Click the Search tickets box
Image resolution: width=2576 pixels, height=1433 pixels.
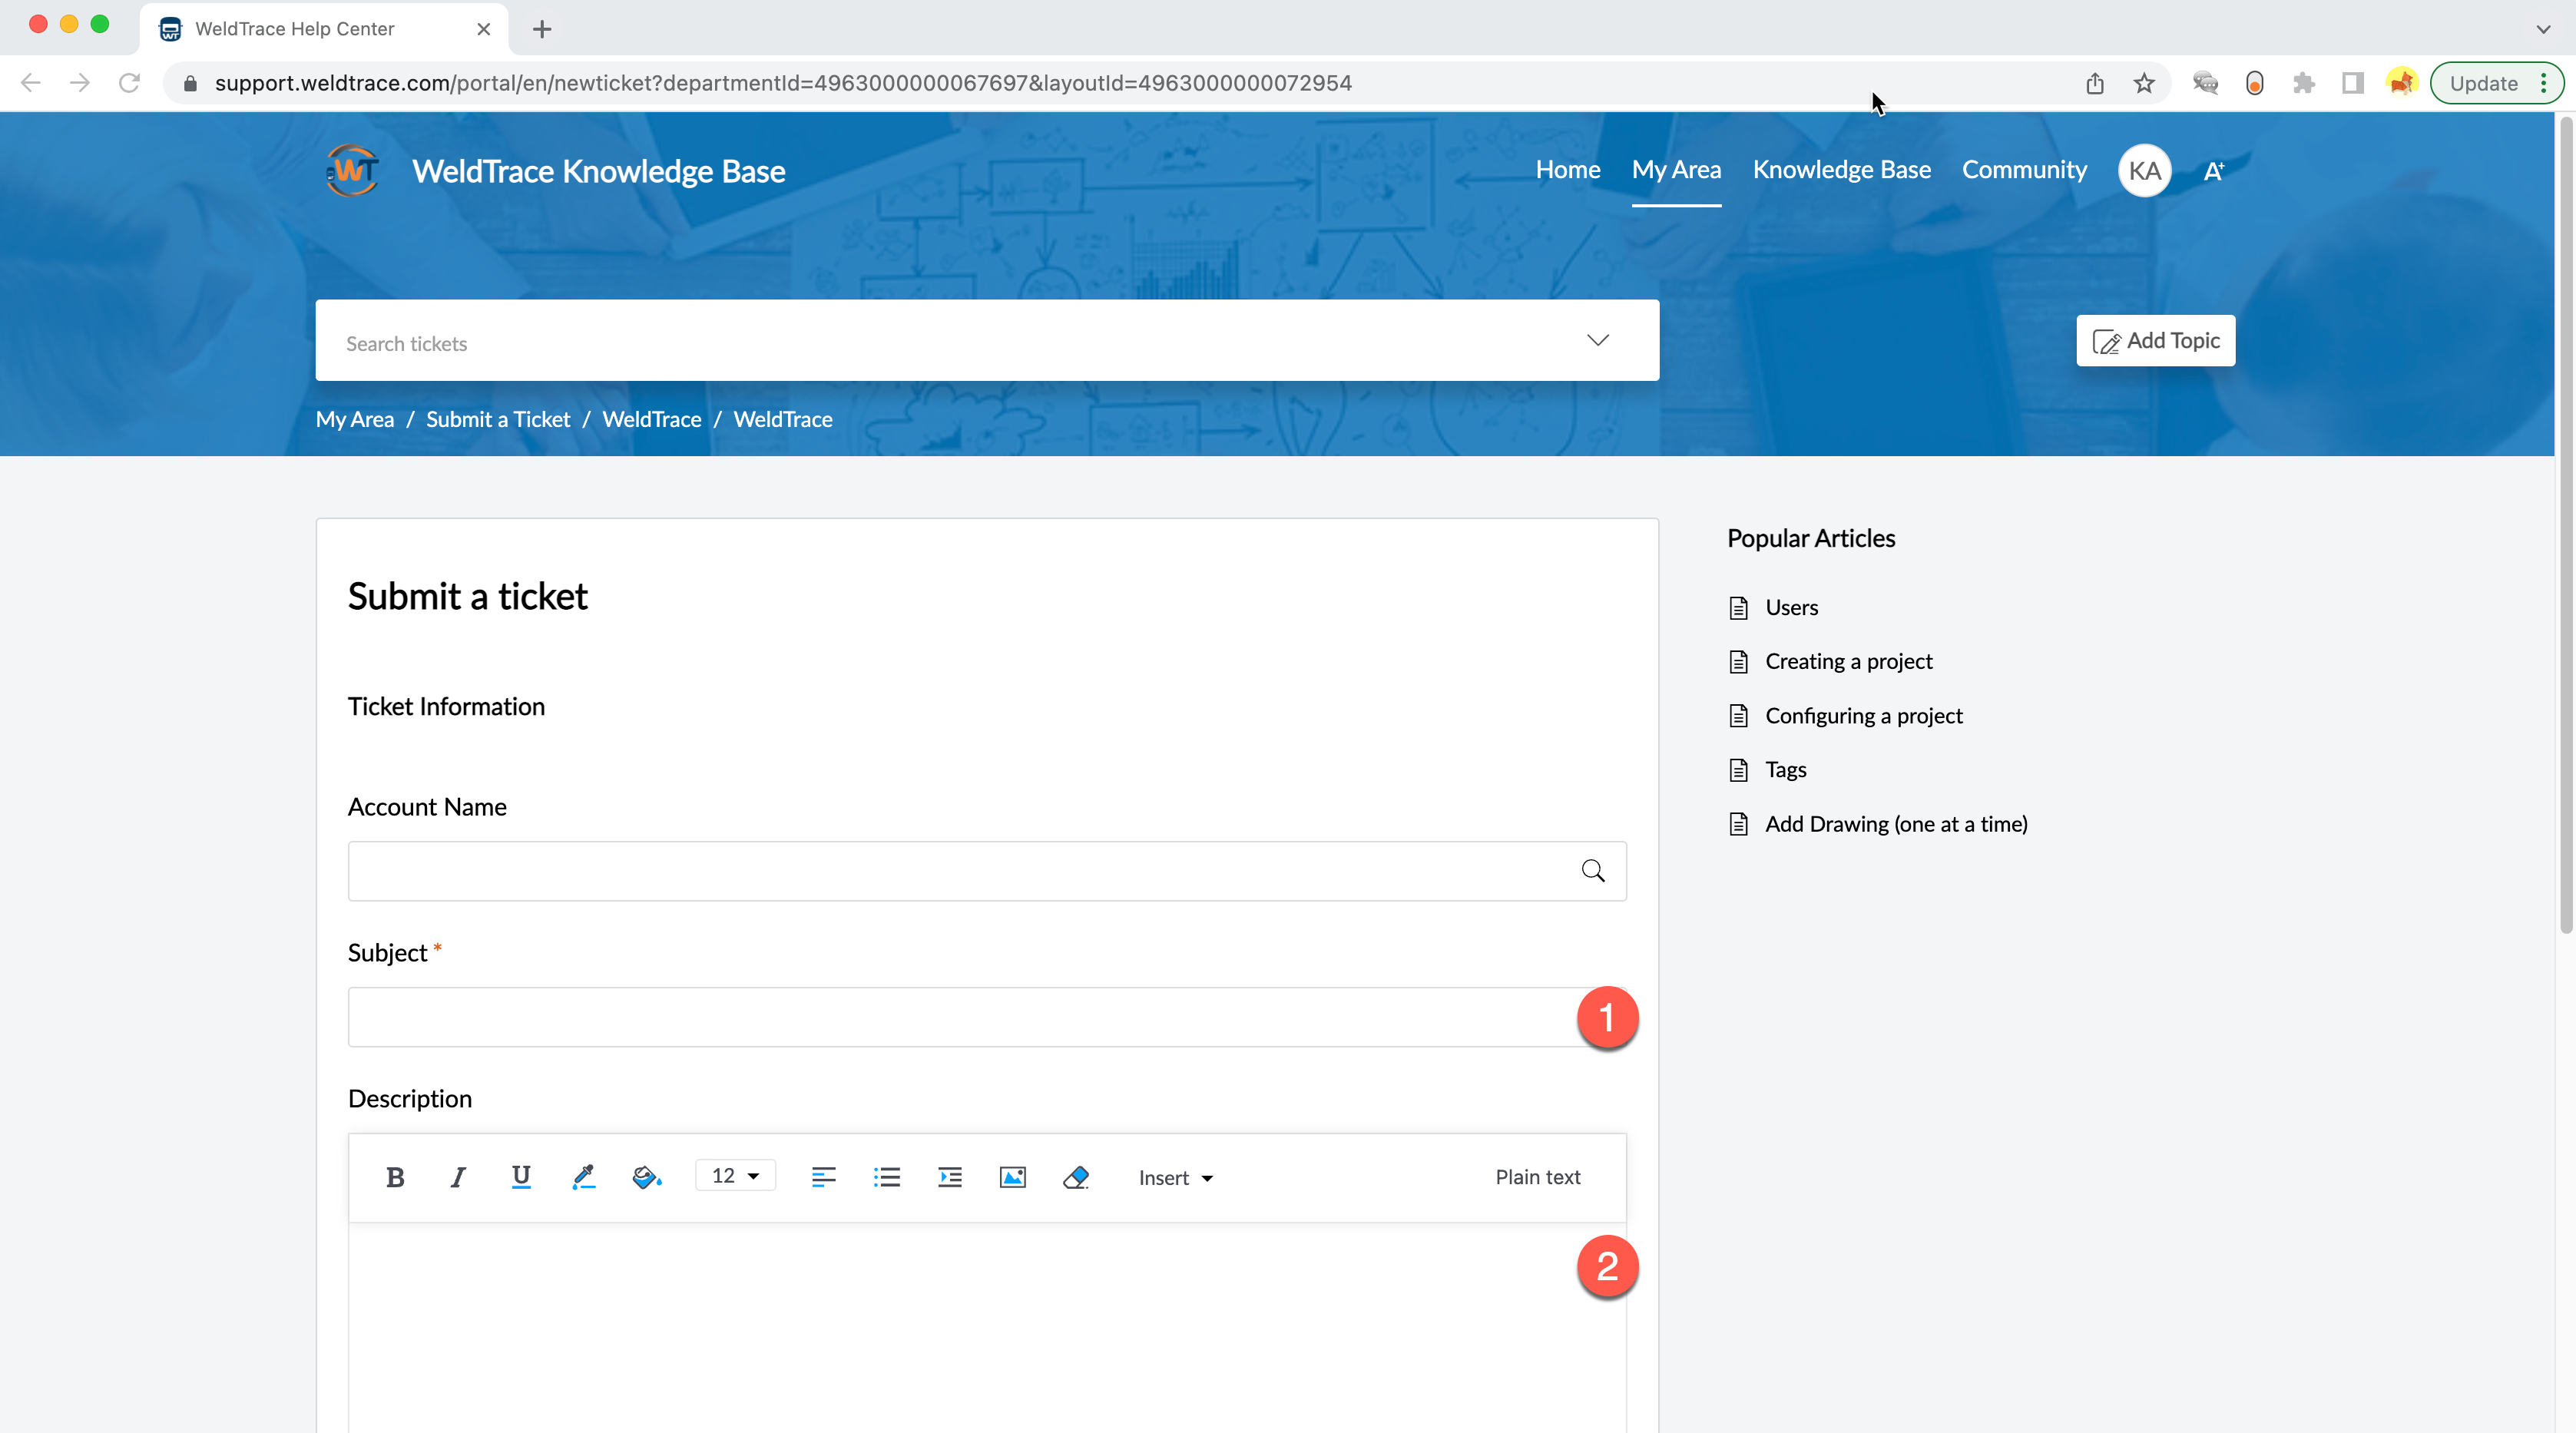pyautogui.click(x=987, y=340)
